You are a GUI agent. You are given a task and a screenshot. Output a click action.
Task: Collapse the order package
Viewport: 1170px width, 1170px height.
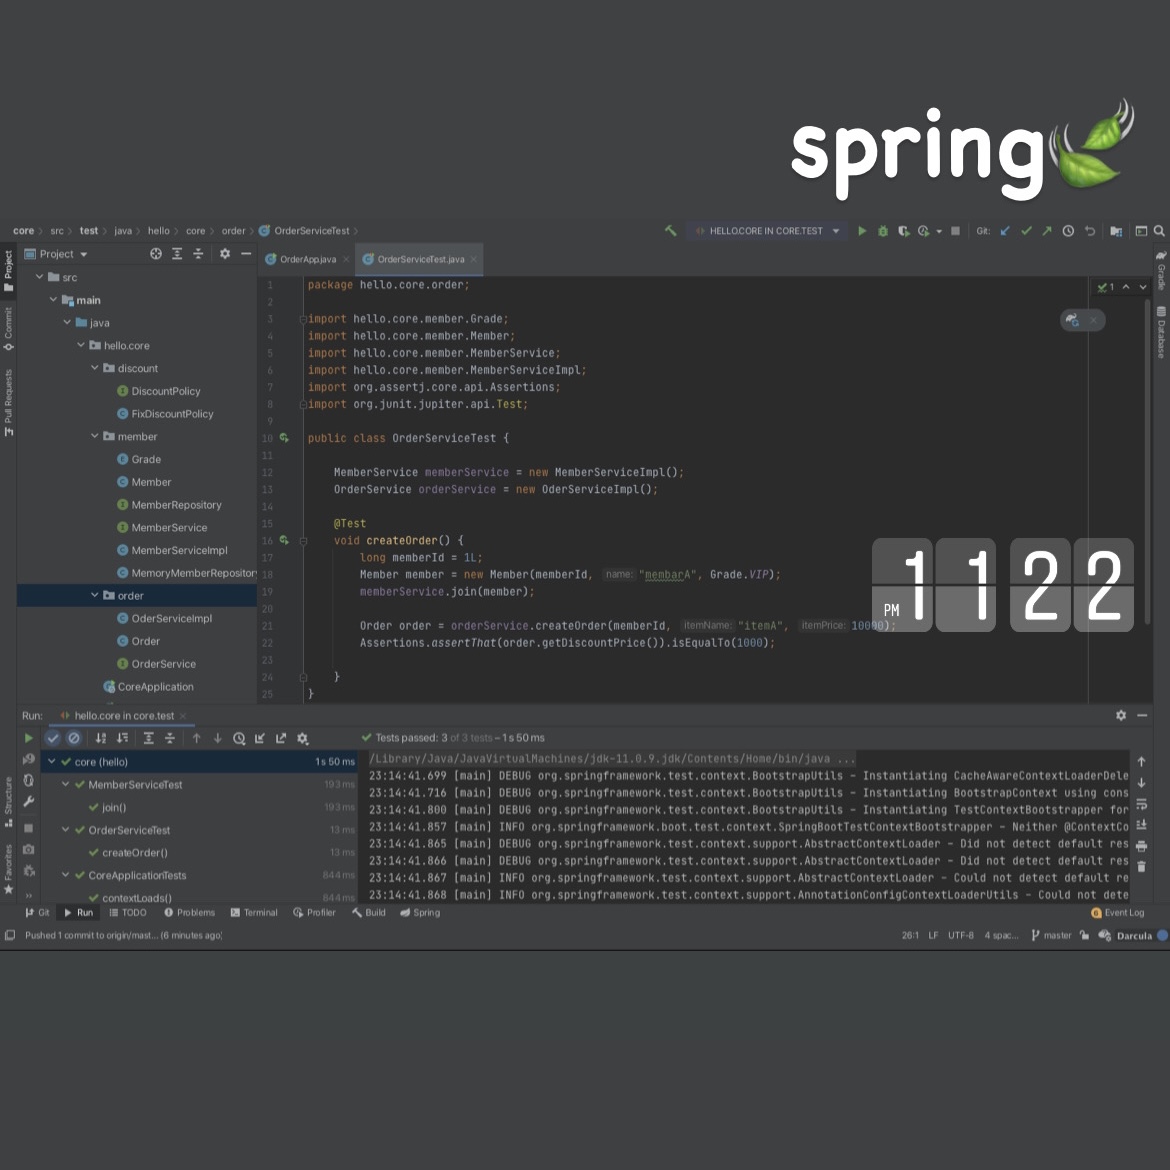point(95,595)
